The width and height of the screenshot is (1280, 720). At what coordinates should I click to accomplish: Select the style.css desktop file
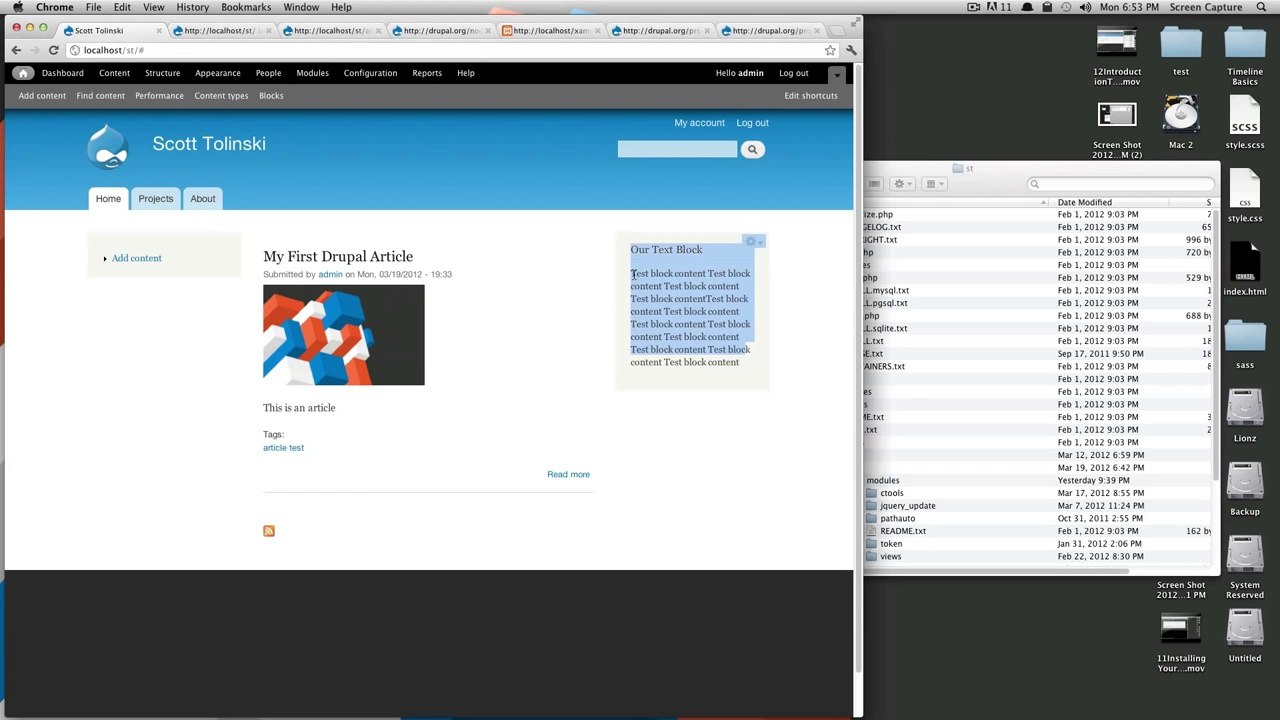(x=1245, y=196)
